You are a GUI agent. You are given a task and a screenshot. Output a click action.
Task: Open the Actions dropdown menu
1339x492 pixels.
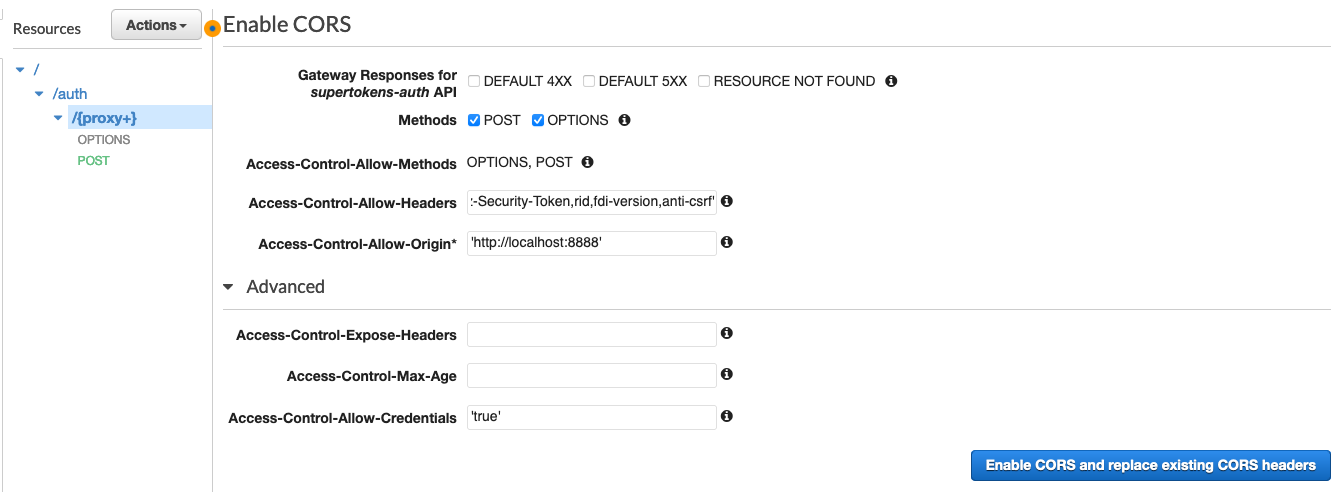[156, 26]
